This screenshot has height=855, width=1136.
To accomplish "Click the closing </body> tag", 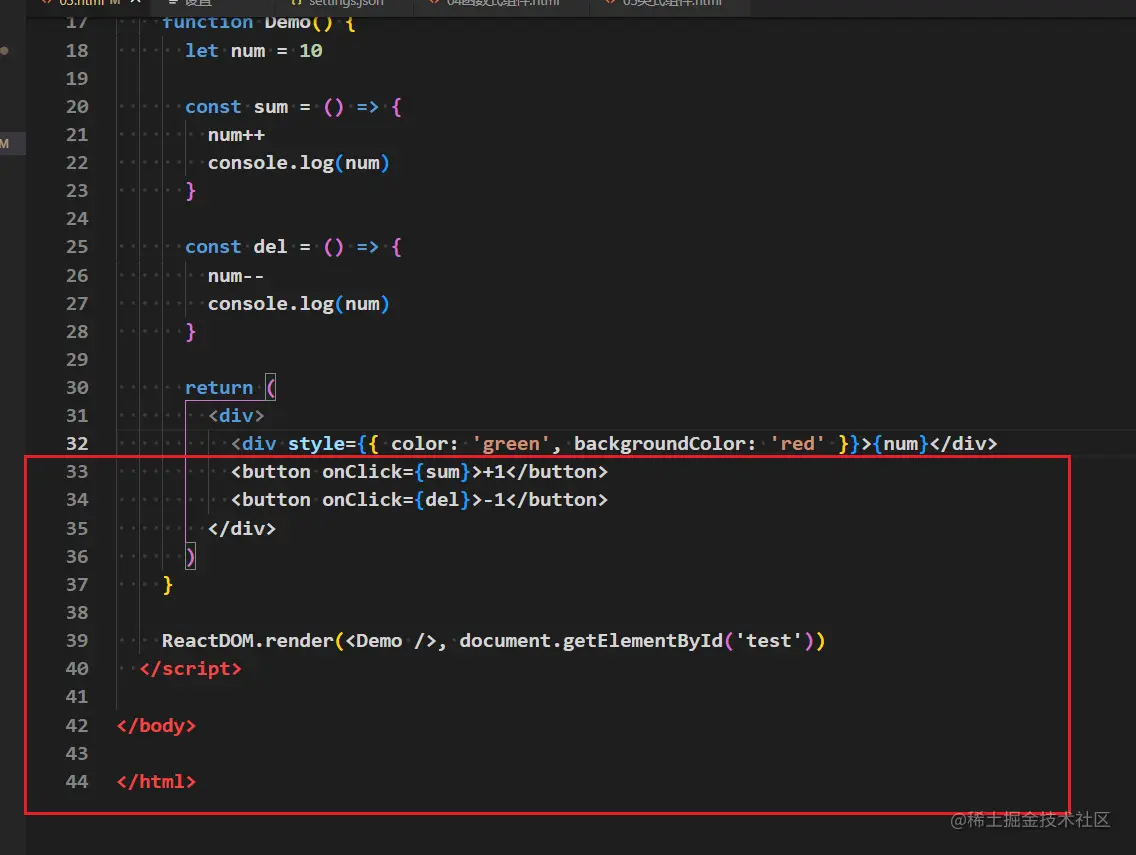I will coord(156,725).
